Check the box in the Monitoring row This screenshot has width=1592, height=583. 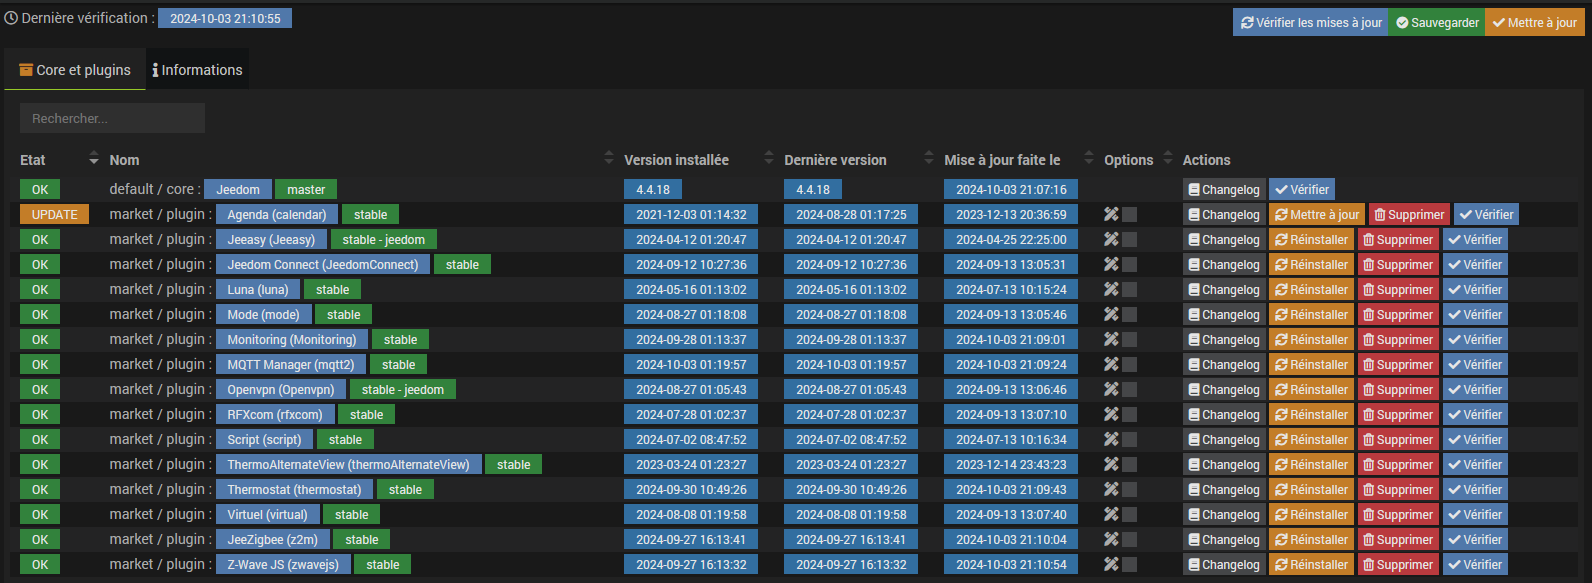[x=1129, y=339]
